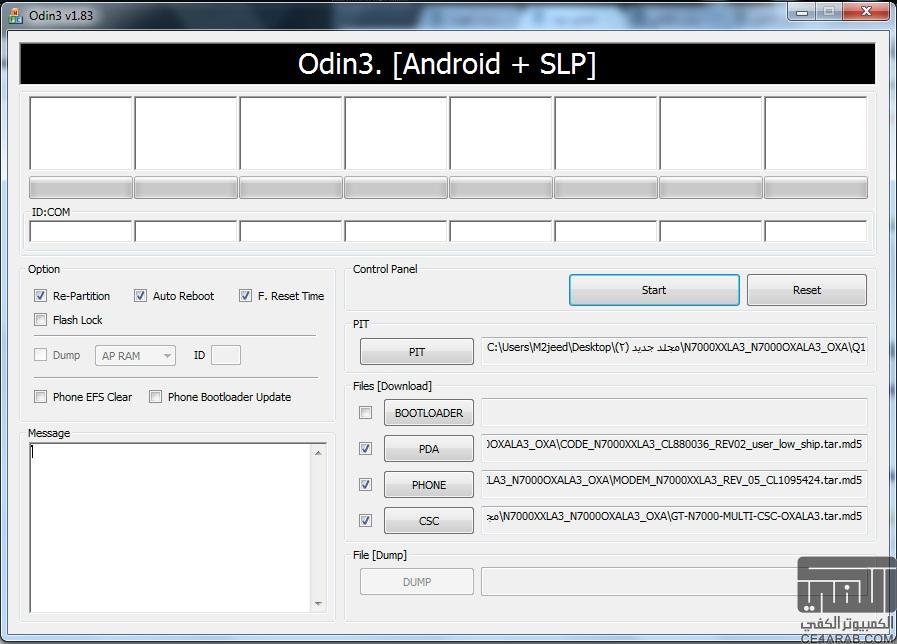Click the PDA file button
897x644 pixels.
point(428,449)
